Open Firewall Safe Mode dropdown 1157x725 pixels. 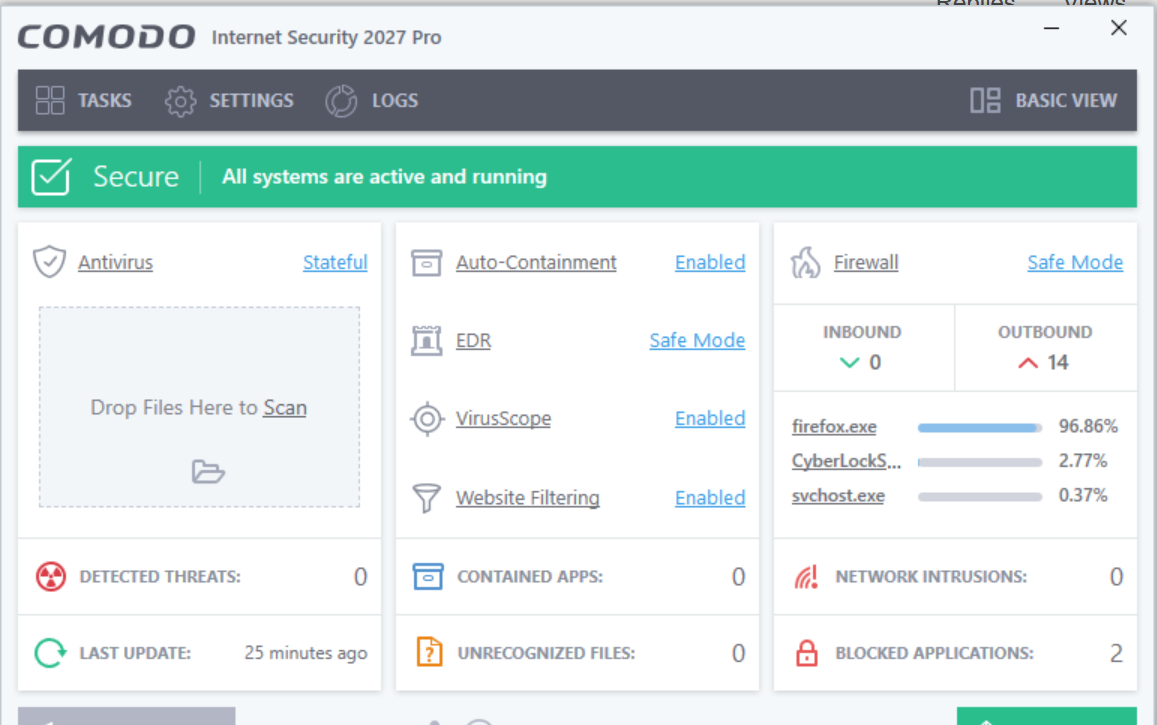[1075, 263]
